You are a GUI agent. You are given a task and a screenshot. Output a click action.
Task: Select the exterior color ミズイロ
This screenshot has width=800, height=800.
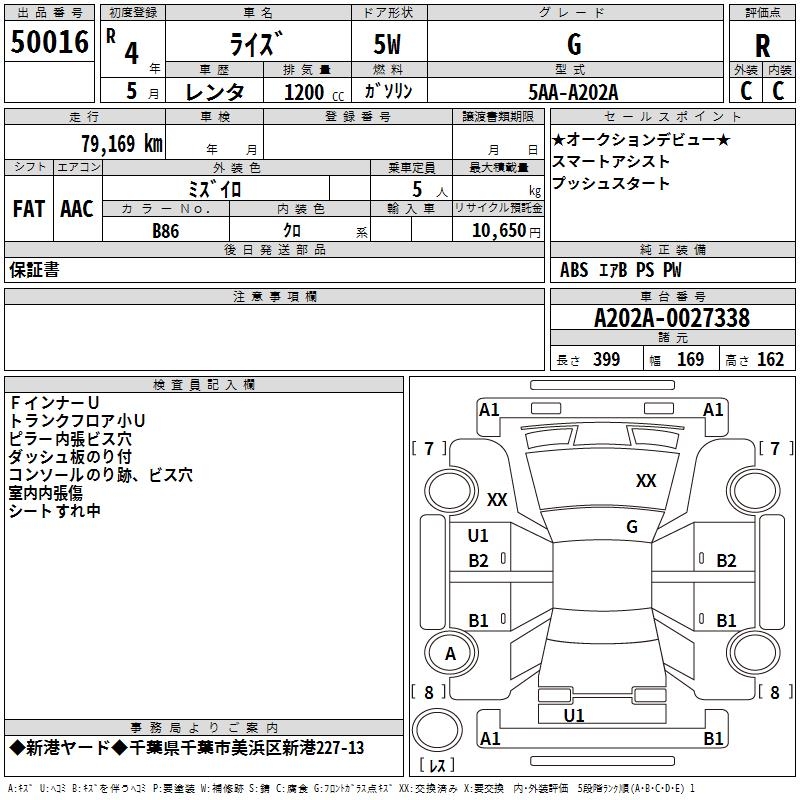214,190
